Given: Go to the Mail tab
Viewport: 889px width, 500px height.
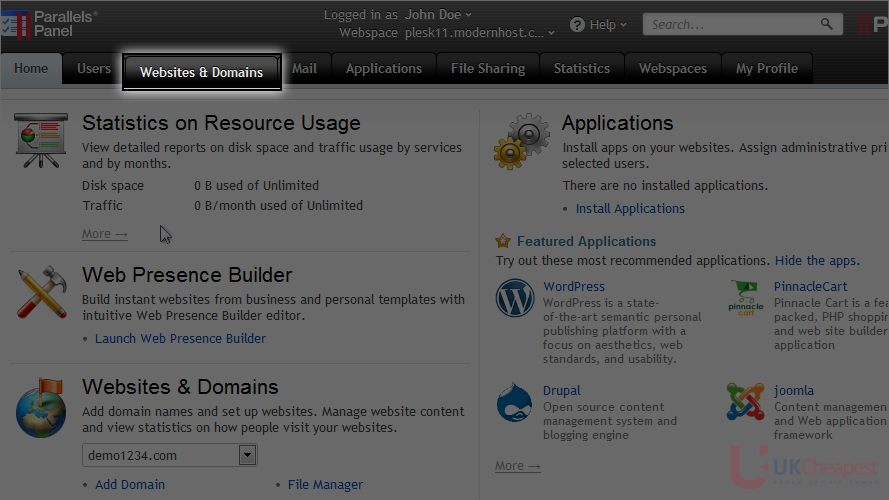Looking at the screenshot, I should coord(304,69).
